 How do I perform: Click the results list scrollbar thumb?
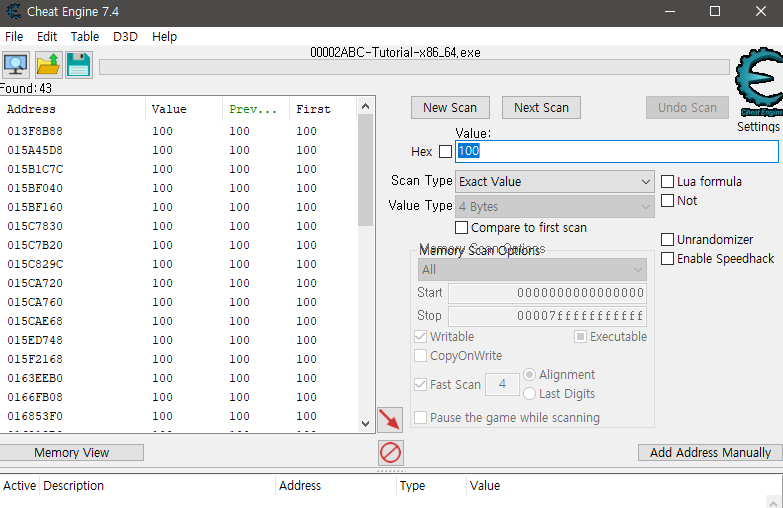click(x=366, y=170)
